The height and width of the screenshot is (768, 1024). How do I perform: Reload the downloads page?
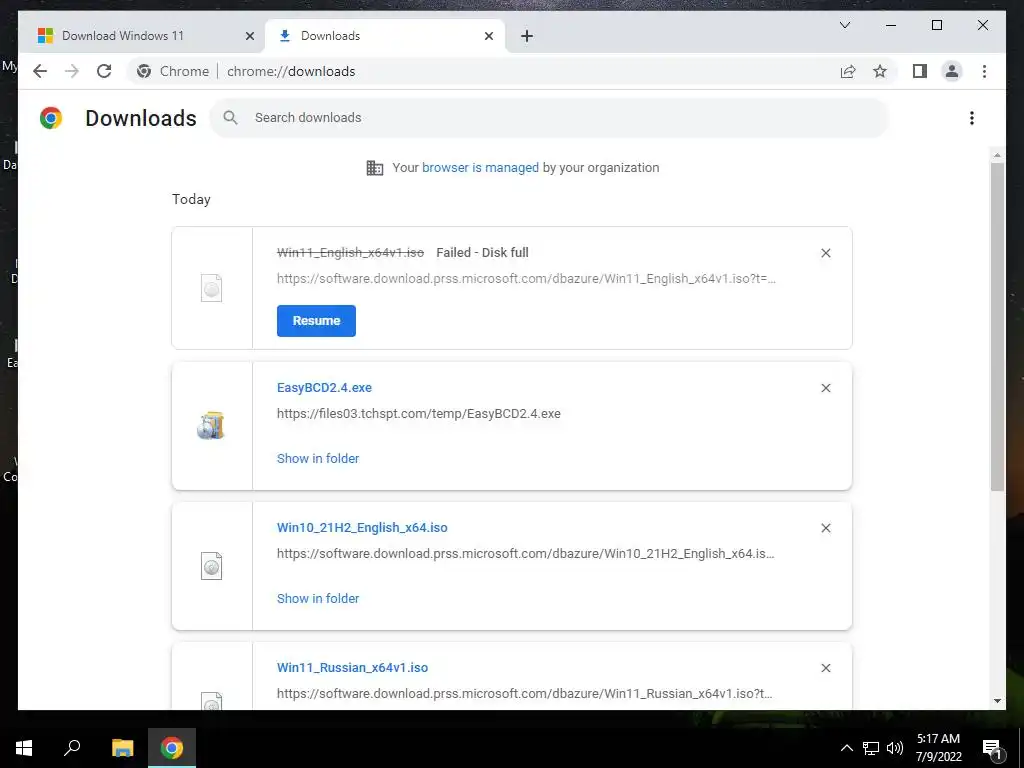coord(104,71)
